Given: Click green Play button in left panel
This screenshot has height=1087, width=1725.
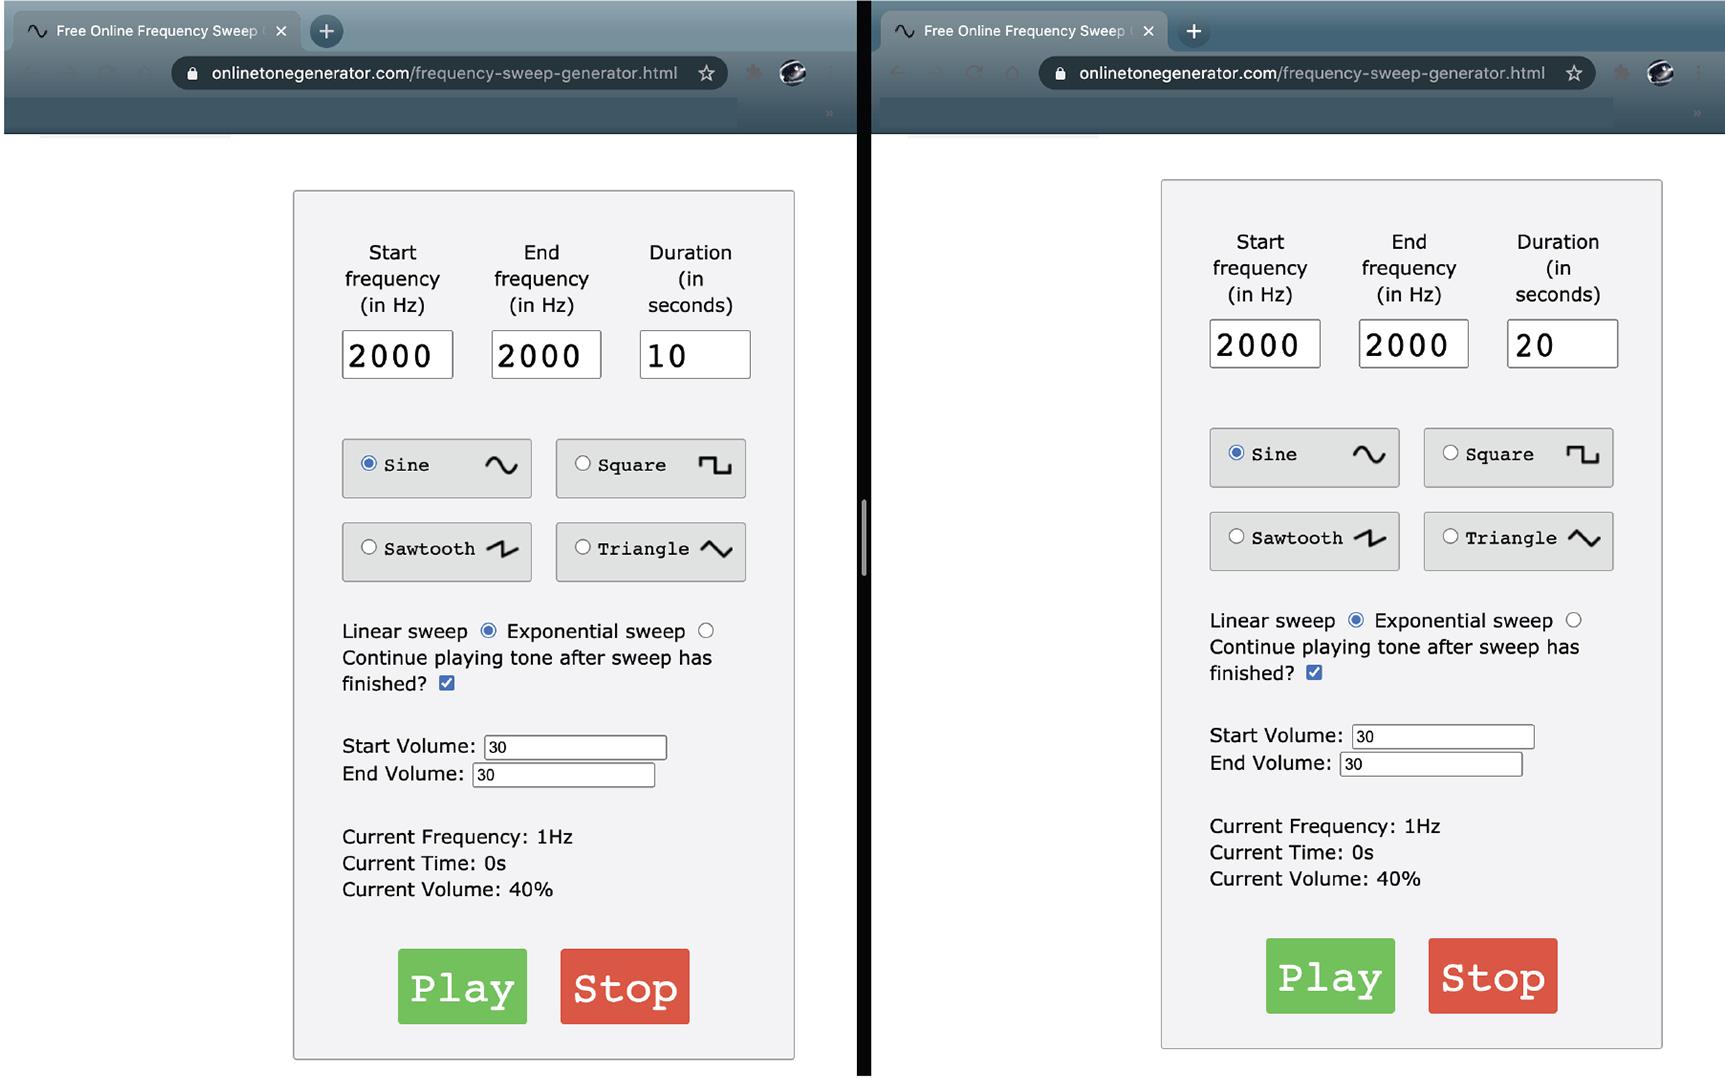Looking at the screenshot, I should [x=462, y=986].
